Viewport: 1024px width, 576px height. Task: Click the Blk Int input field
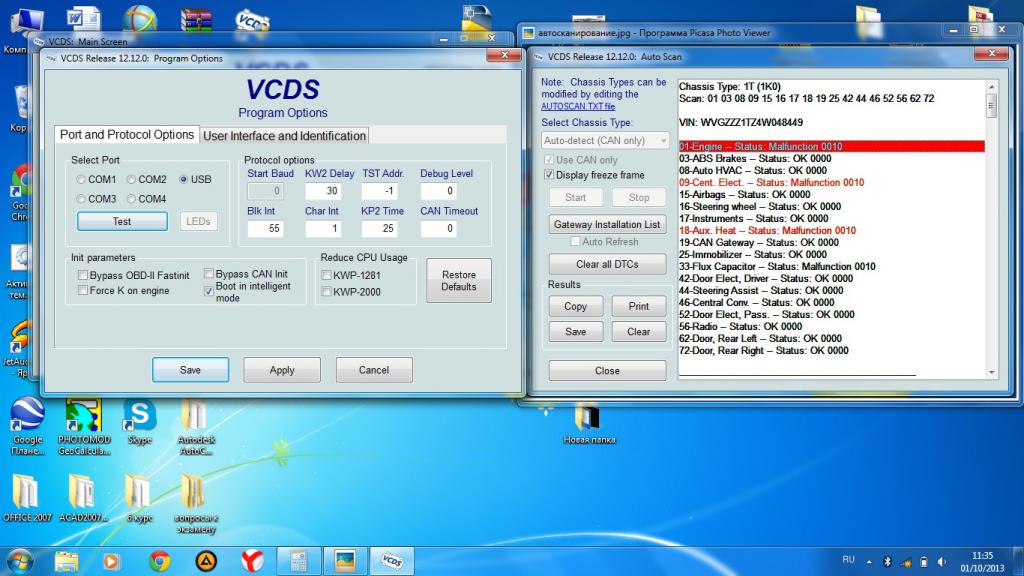[265, 229]
